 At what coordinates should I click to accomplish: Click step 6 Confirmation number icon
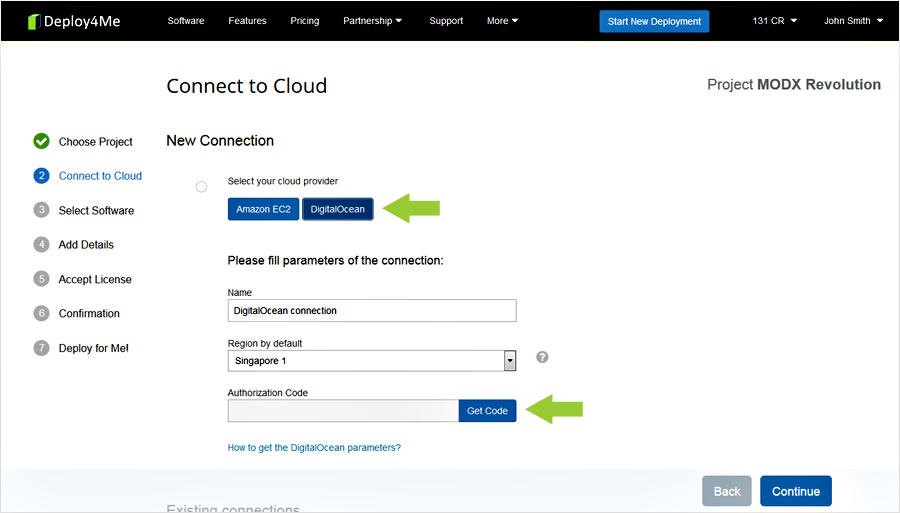point(41,313)
